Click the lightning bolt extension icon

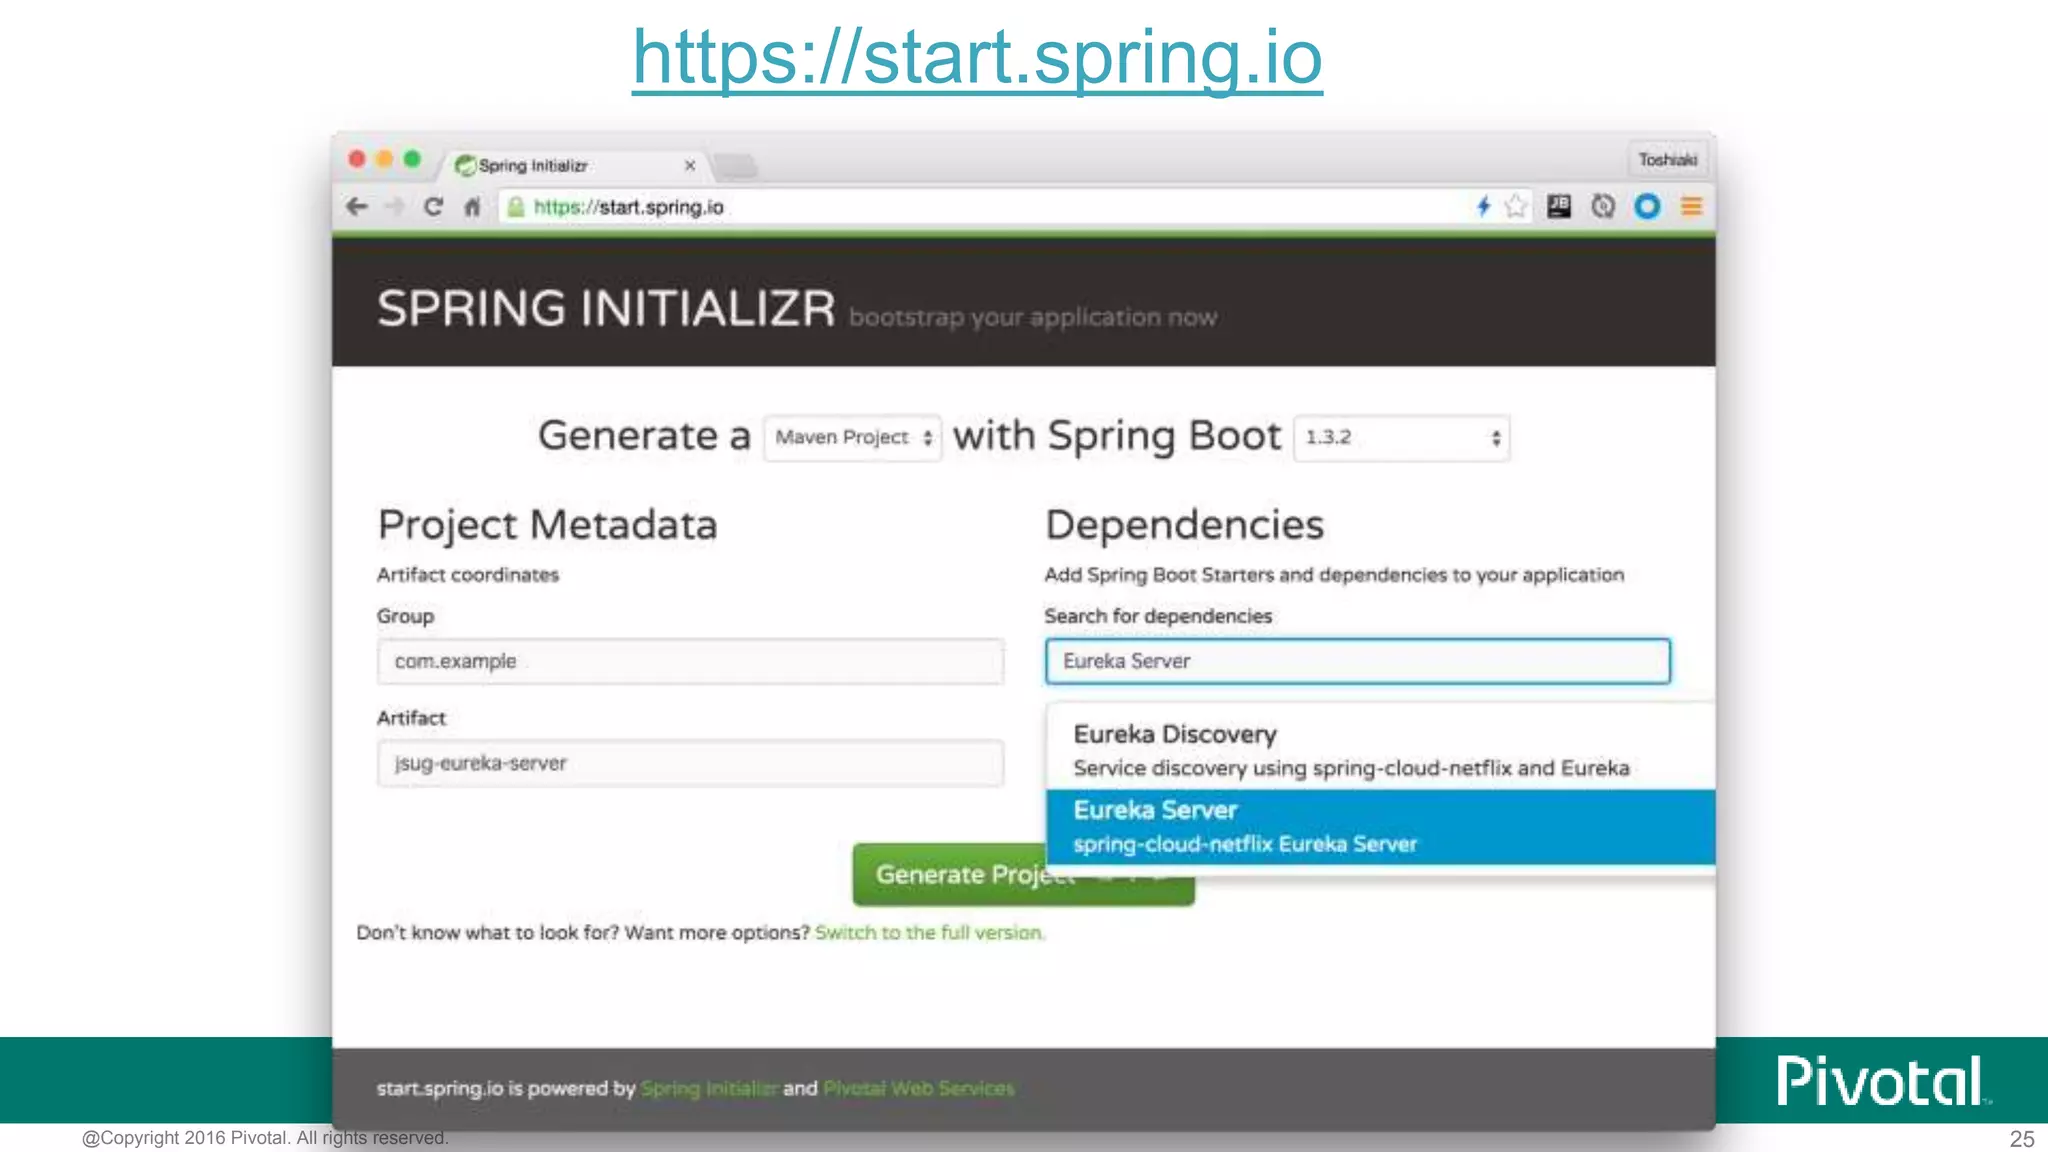[x=1484, y=206]
